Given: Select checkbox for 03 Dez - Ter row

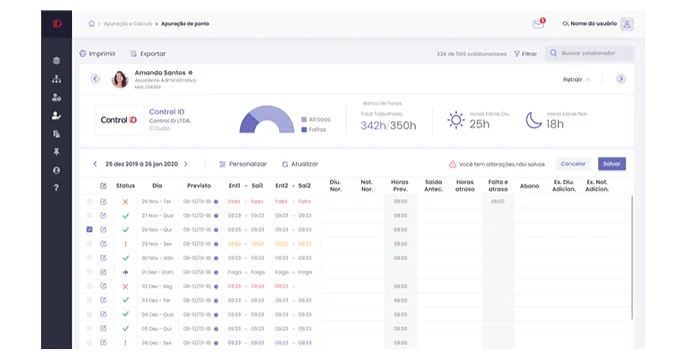Looking at the screenshot, I should 89,300.
